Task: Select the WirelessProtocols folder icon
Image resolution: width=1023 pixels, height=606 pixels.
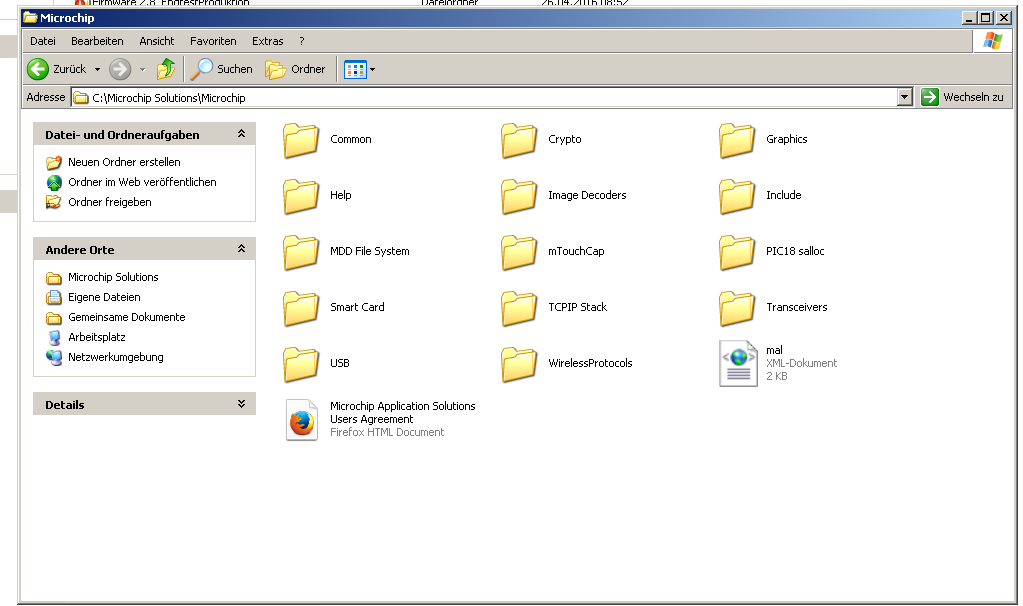Action: (x=519, y=365)
